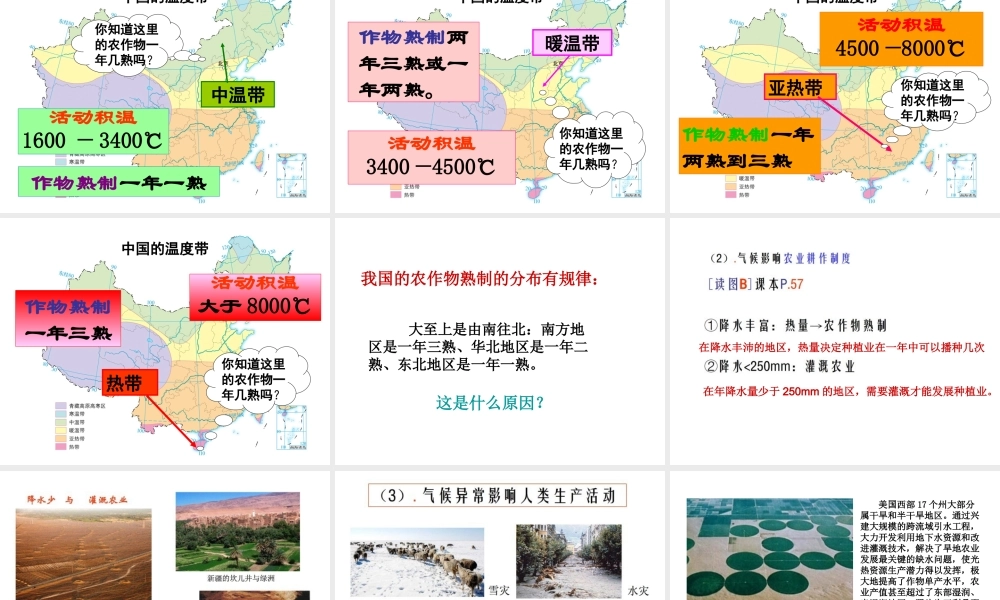This screenshot has height=600, width=1000.
Task: Click the orange box 4500 -8000℃
Action: tap(901, 39)
